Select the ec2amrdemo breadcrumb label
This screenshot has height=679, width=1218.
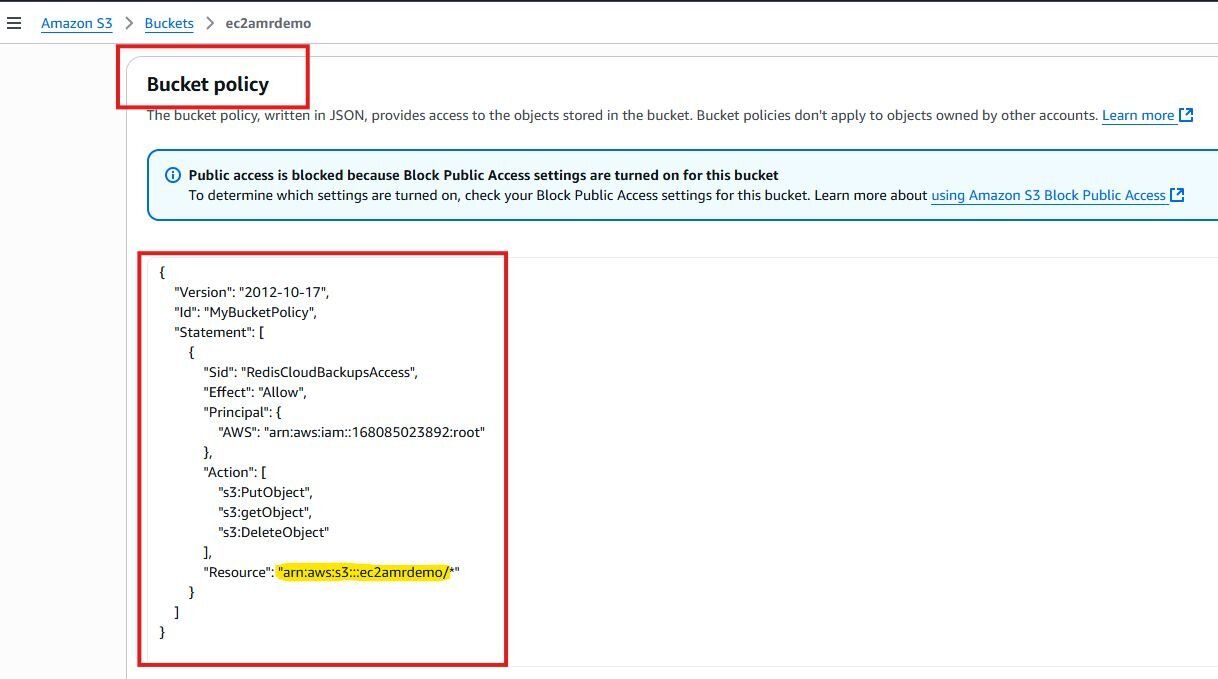tap(268, 23)
